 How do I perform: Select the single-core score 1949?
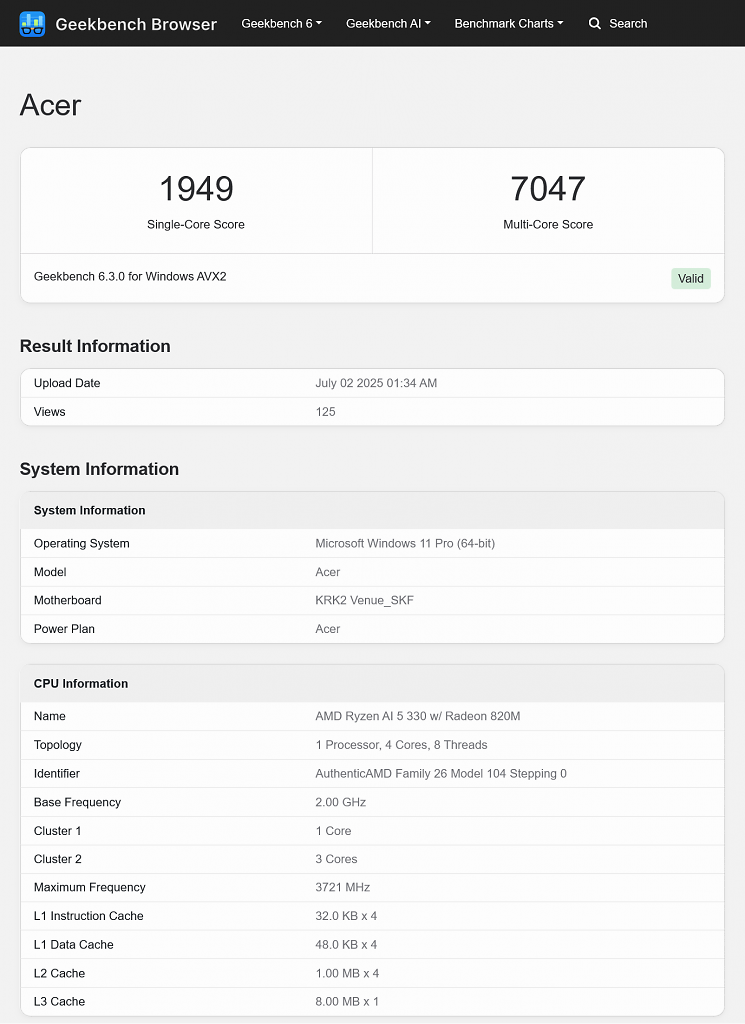pyautogui.click(x=196, y=189)
